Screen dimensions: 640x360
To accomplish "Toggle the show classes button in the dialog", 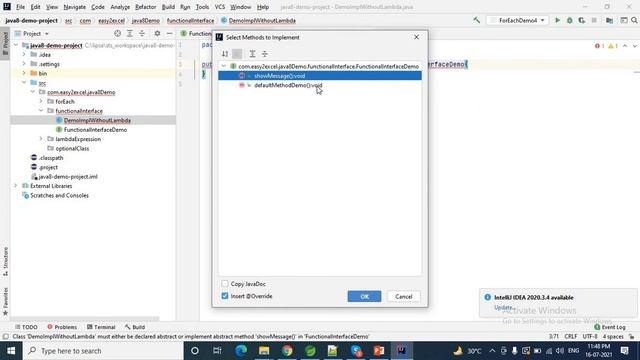I will (x=237, y=54).
